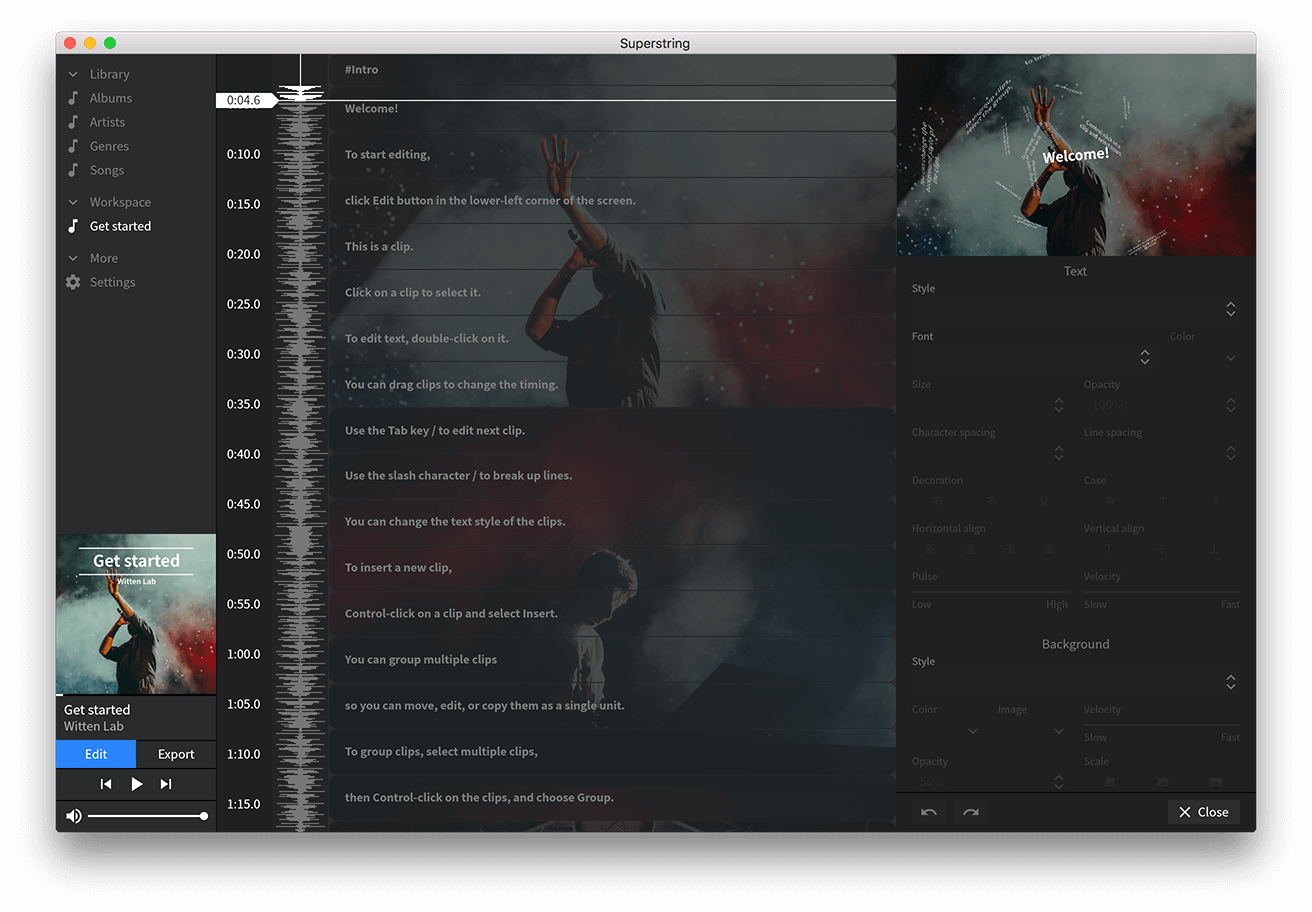Image resolution: width=1312 pixels, height=912 pixels.
Task: Open the Background Style dropdown
Action: [x=1075, y=682]
